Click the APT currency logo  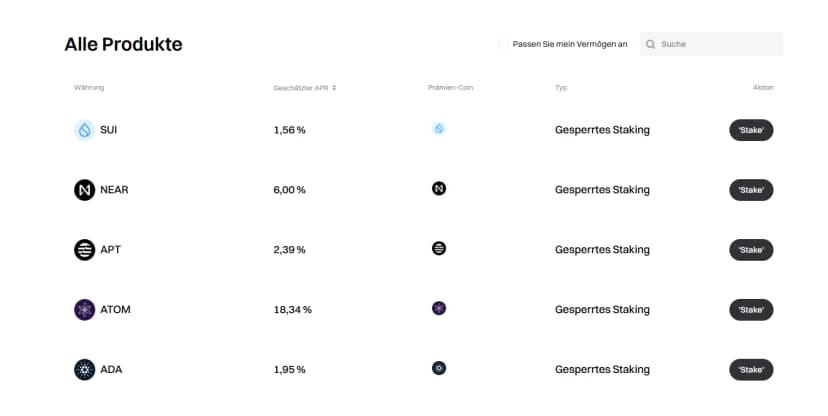coord(84,250)
